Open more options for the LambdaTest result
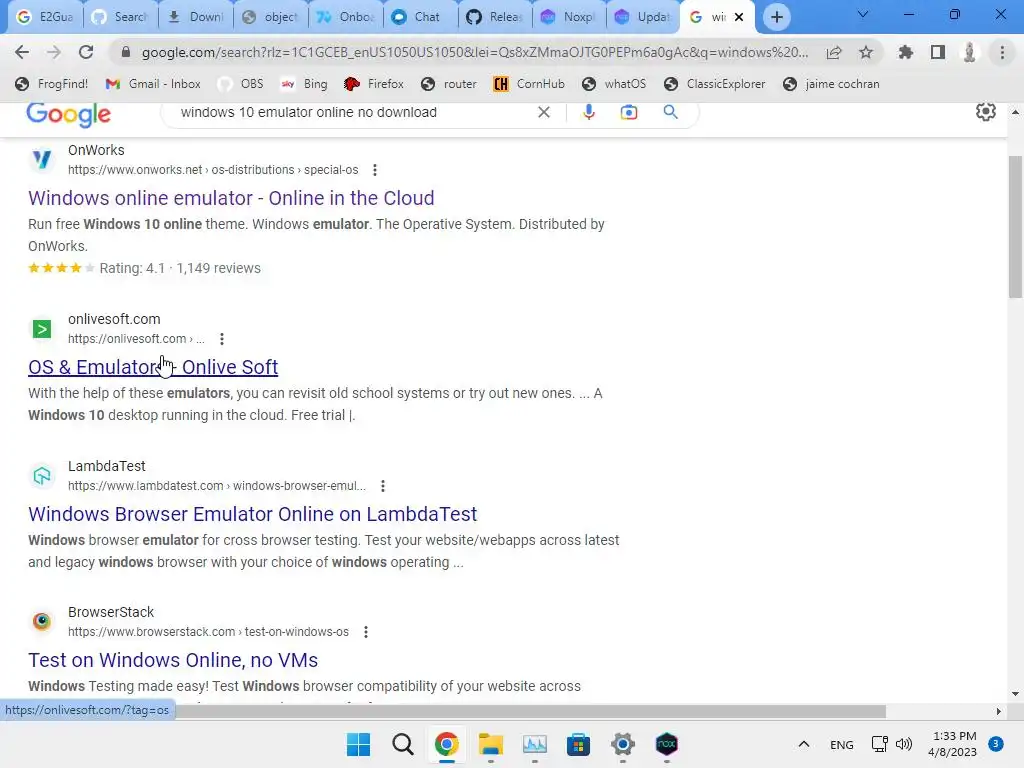The height and width of the screenshot is (768, 1024). tap(383, 486)
